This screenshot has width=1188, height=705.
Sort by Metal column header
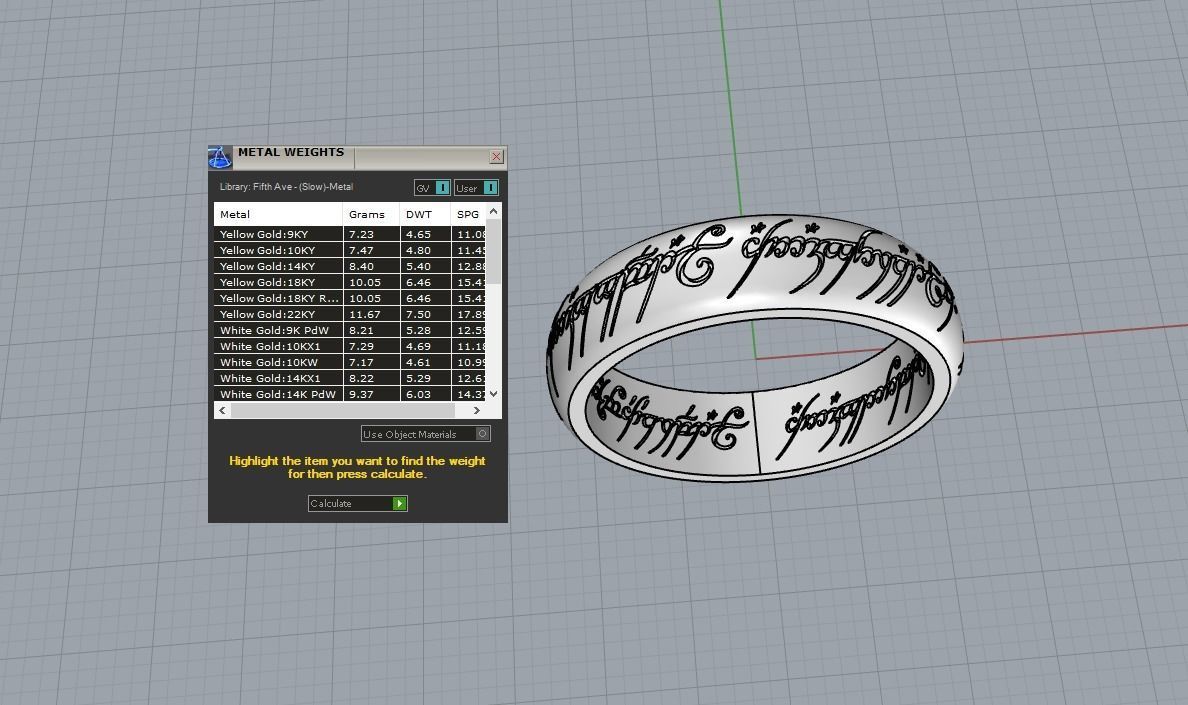278,214
